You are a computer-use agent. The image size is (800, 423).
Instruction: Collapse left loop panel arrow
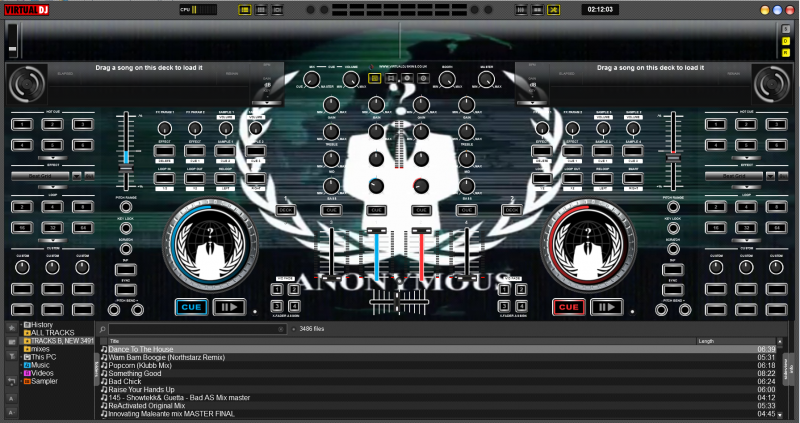tap(53, 240)
